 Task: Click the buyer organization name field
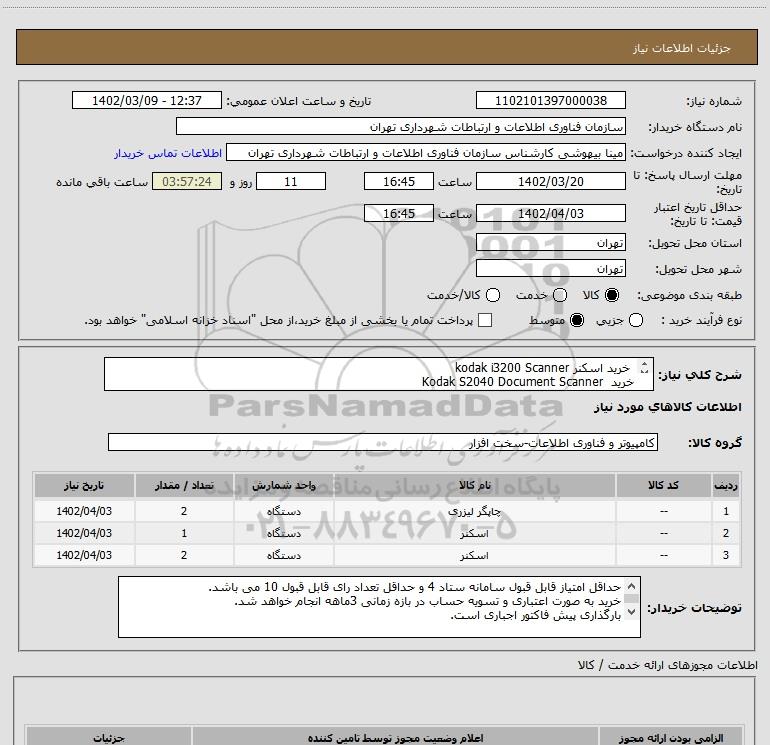pos(401,127)
